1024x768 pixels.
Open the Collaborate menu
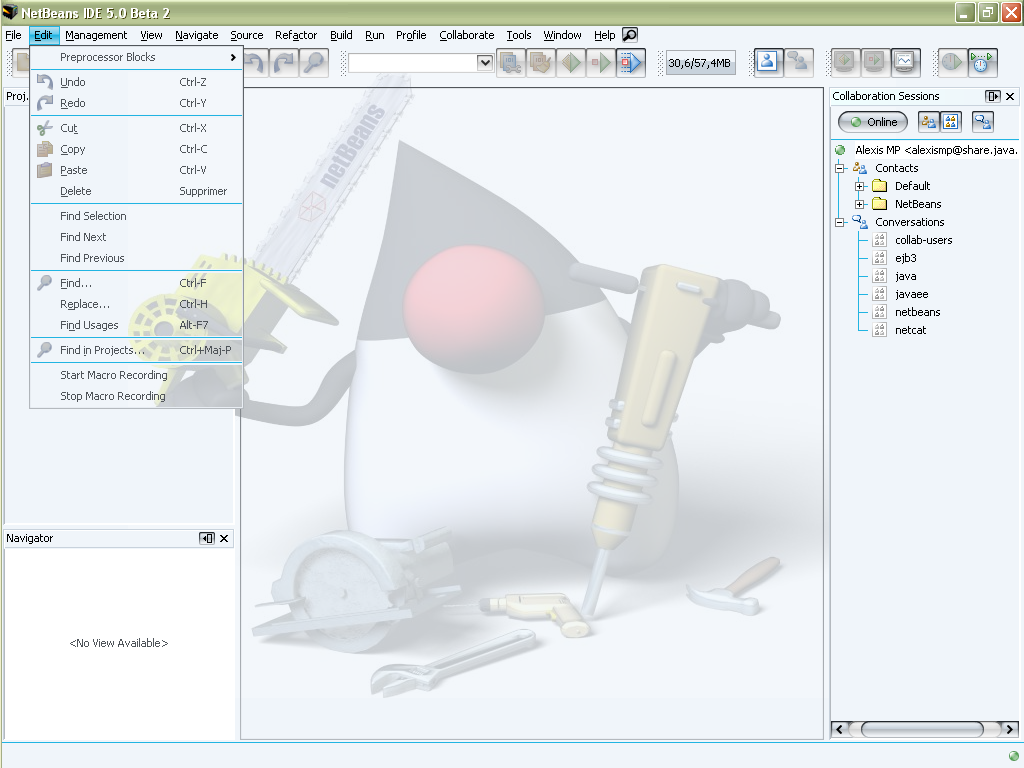pos(466,35)
